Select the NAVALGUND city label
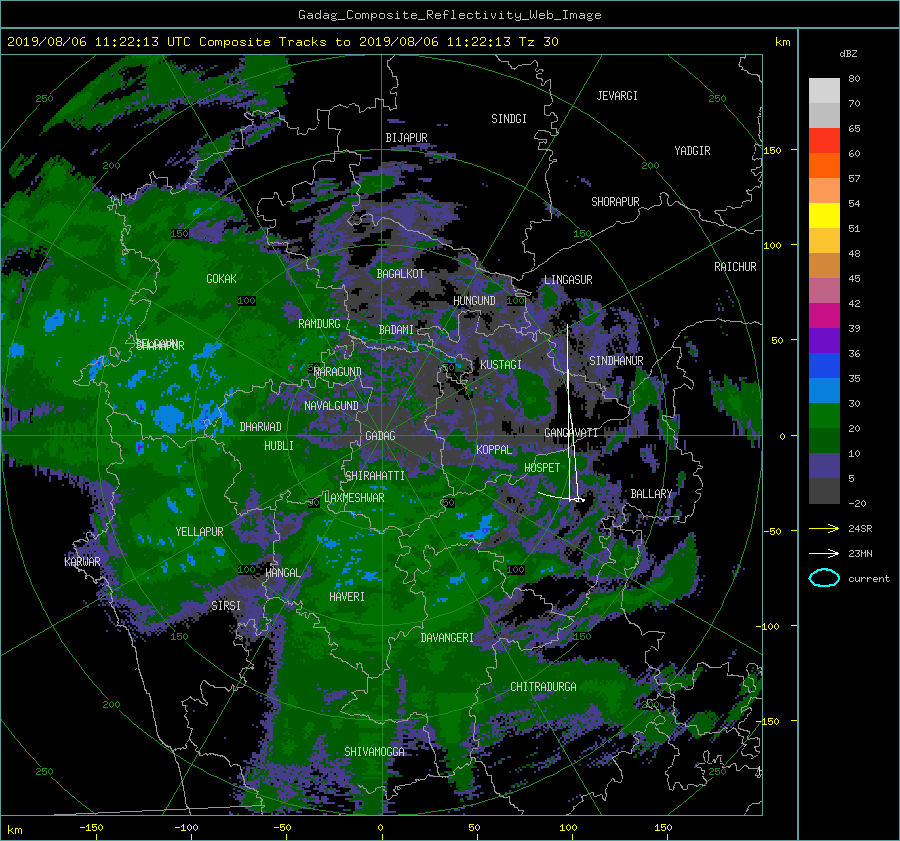The height and width of the screenshot is (841, 900). pyautogui.click(x=331, y=406)
